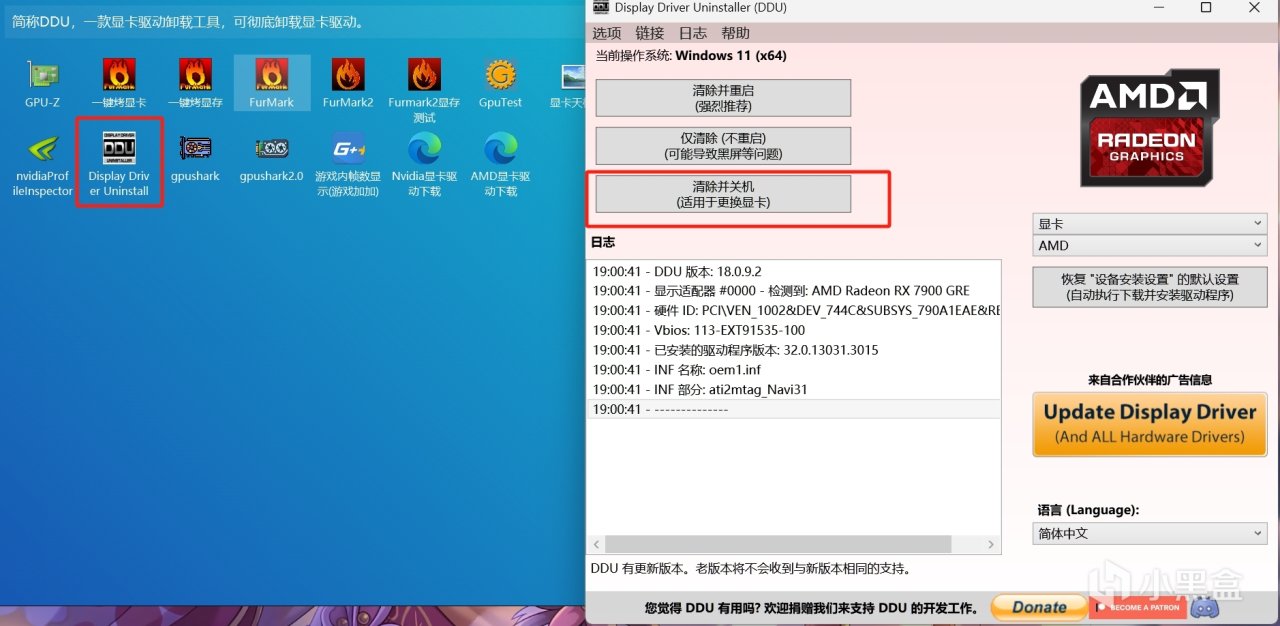
Task: Click the log horizontal scrollbar thumb
Action: [x=780, y=545]
